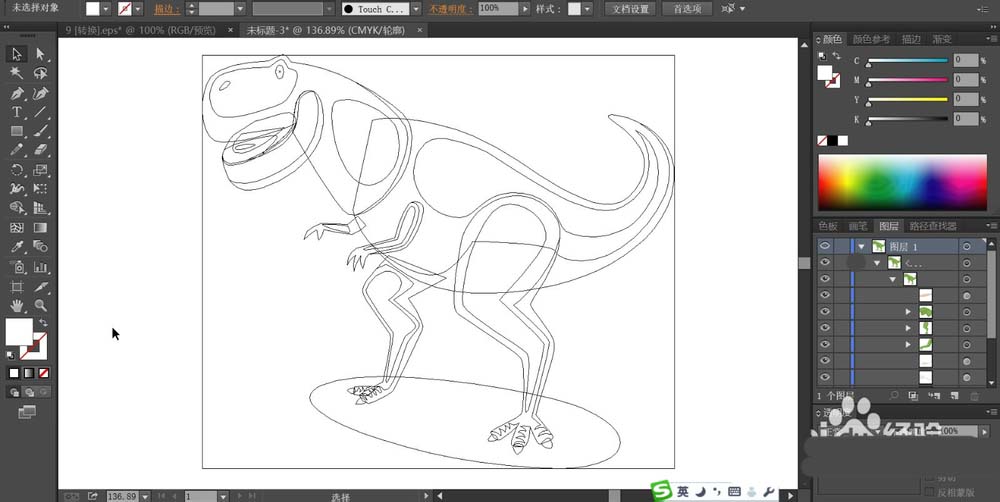Set toolbox paint mode to None
The image size is (1000, 502).
pos(43,373)
